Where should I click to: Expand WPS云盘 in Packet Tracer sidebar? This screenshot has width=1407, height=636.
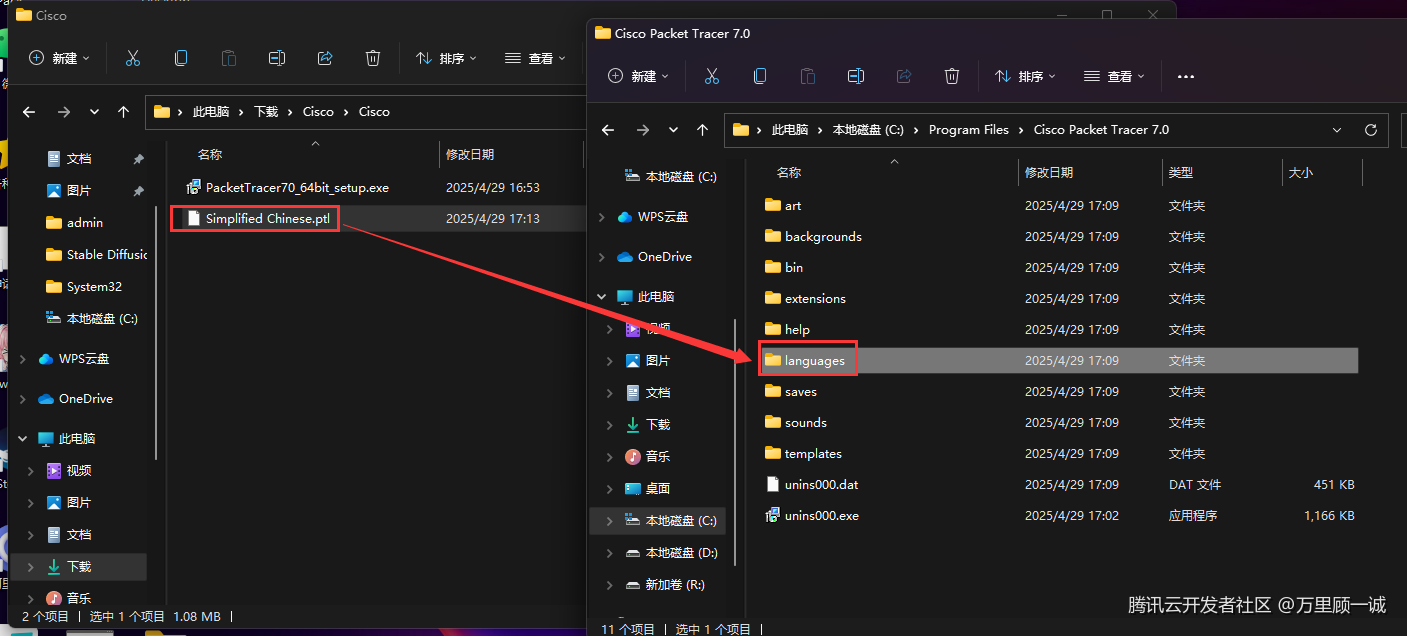click(x=601, y=217)
